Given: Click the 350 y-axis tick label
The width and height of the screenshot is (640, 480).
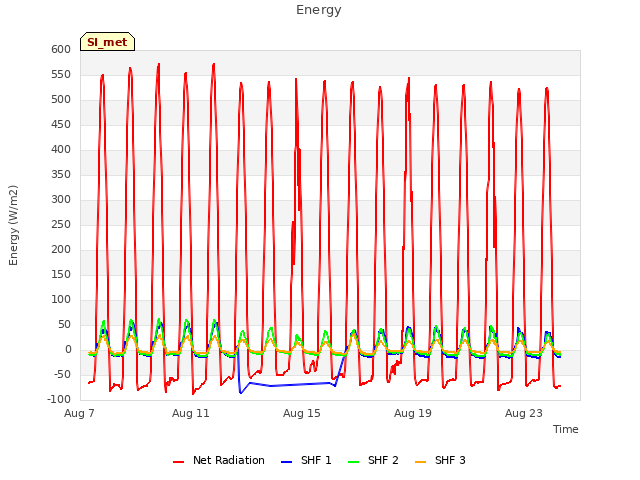Looking at the screenshot, I should pyautogui.click(x=61, y=175).
